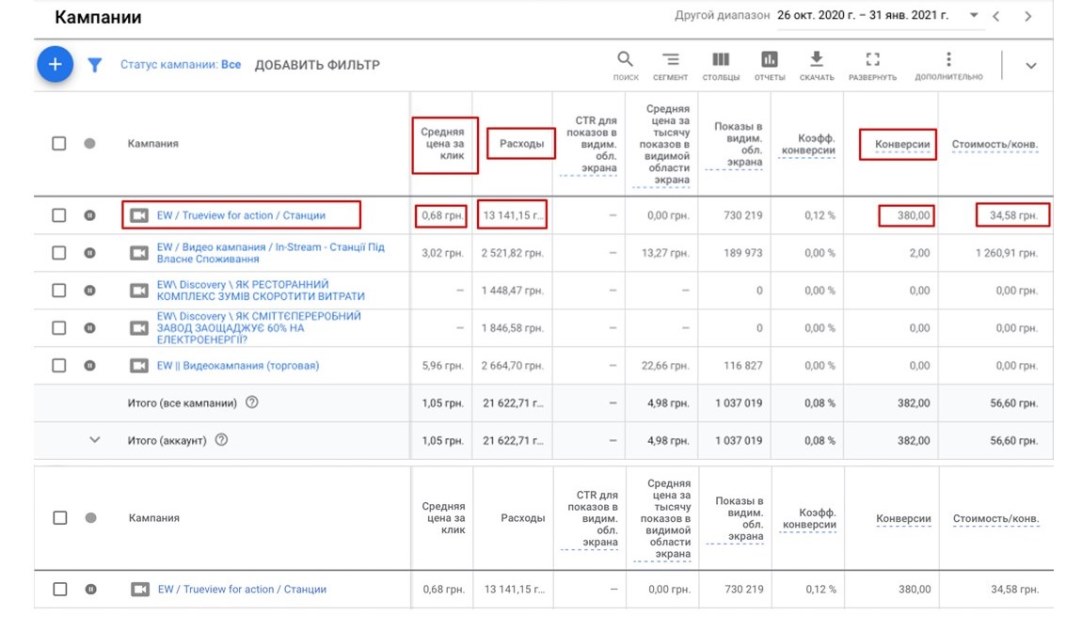Go to the next date range arrow
Image resolution: width=1082 pixels, height=631 pixels.
pyautogui.click(x=1027, y=16)
